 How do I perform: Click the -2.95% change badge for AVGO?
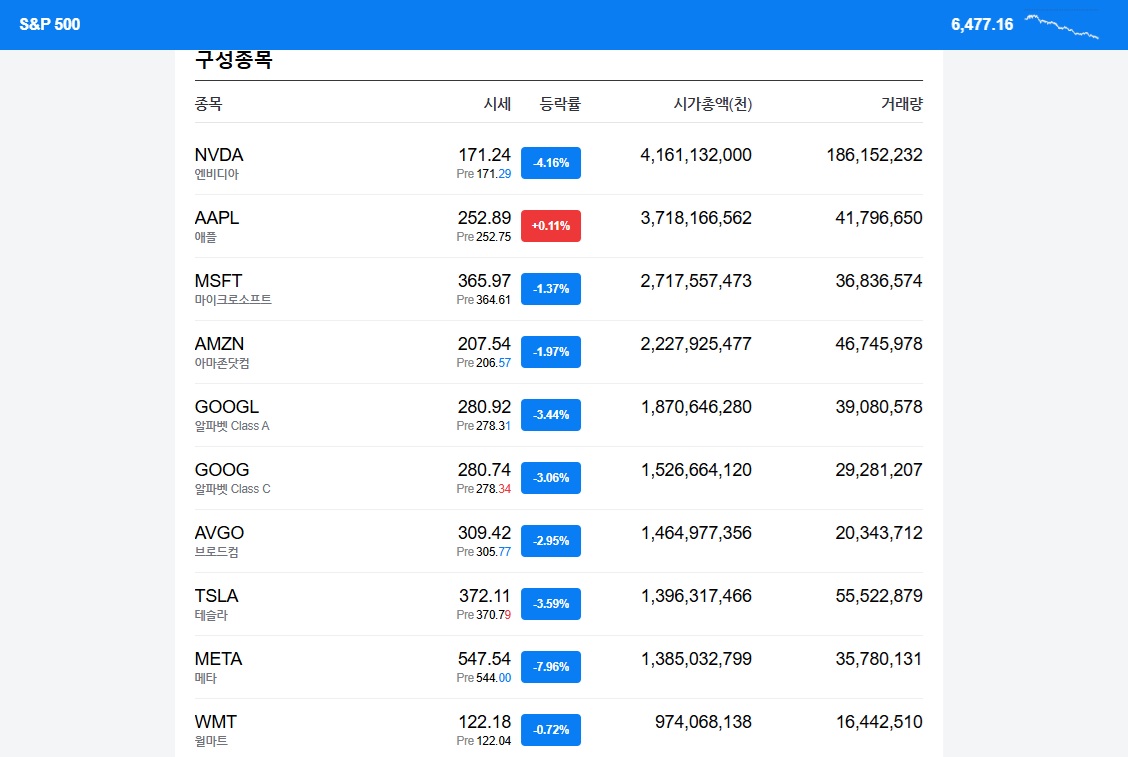click(550, 540)
